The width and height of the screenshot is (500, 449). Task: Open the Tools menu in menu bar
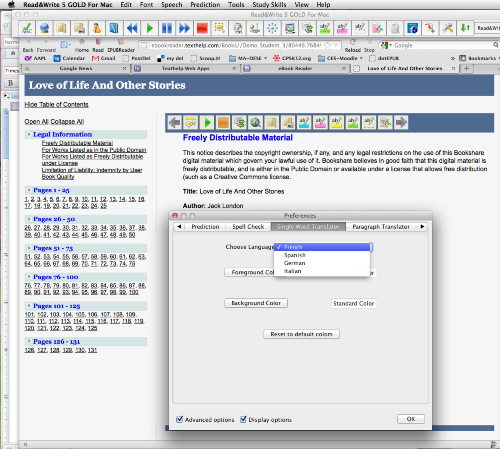tap(236, 5)
